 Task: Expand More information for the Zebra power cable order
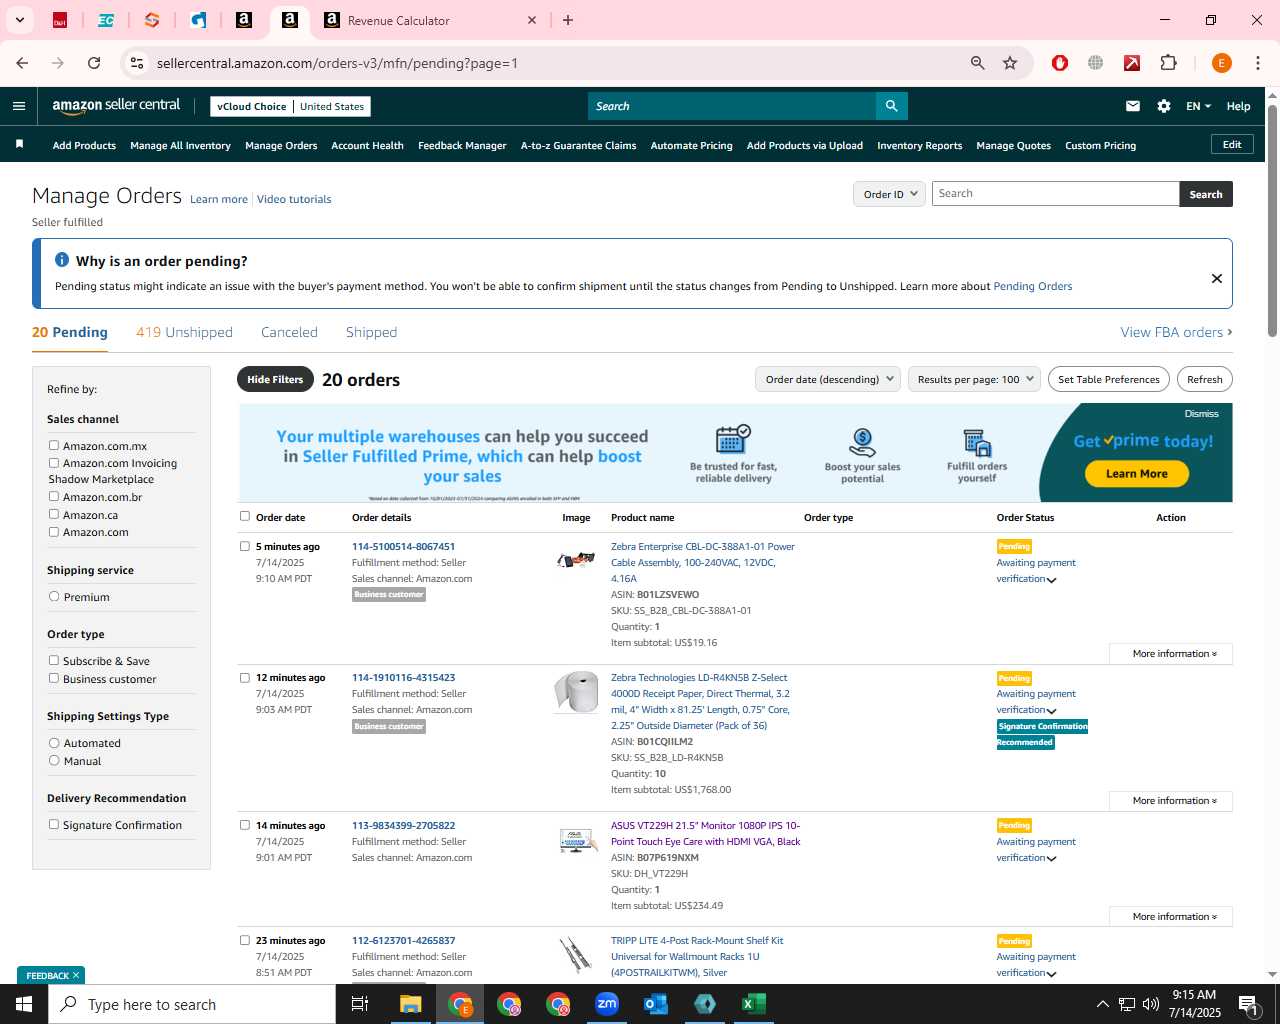1171,654
